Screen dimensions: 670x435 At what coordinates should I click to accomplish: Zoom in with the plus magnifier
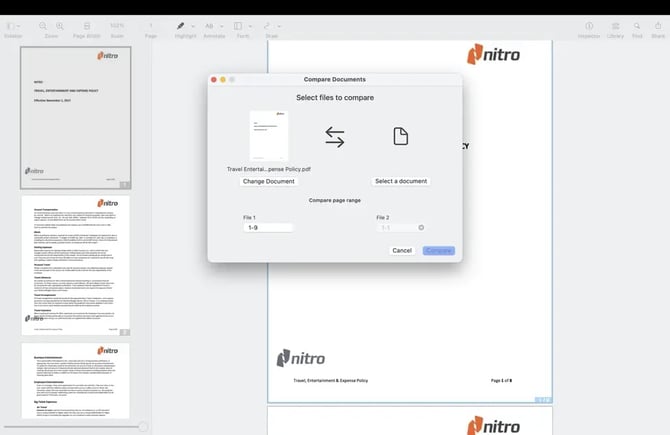pos(60,26)
